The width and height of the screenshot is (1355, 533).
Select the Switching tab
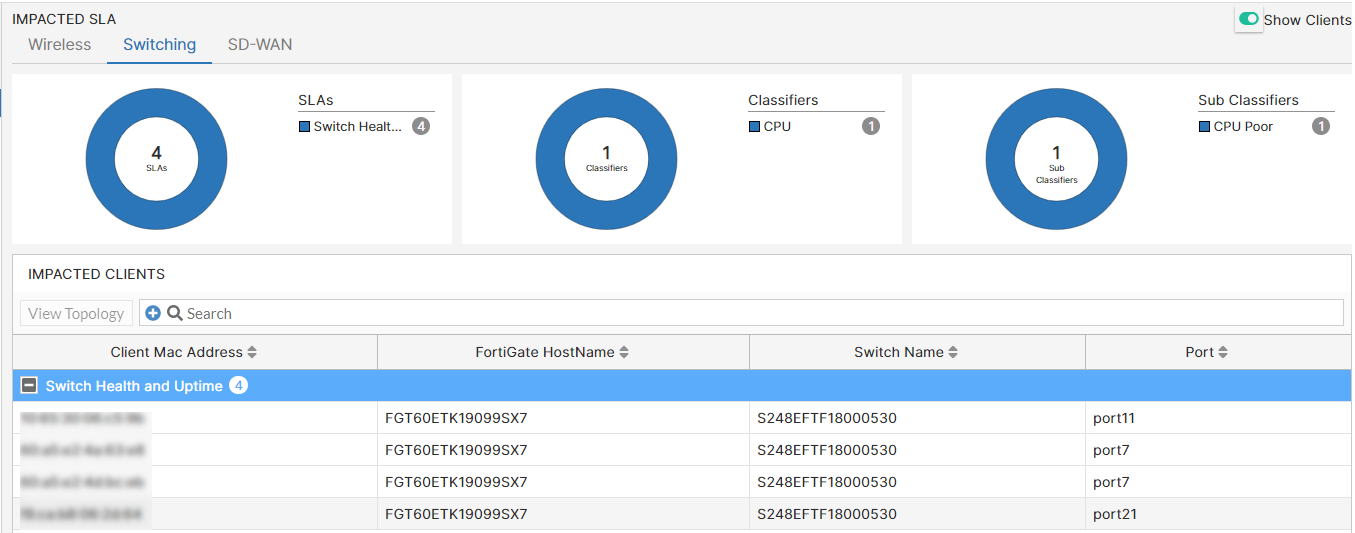coord(159,45)
